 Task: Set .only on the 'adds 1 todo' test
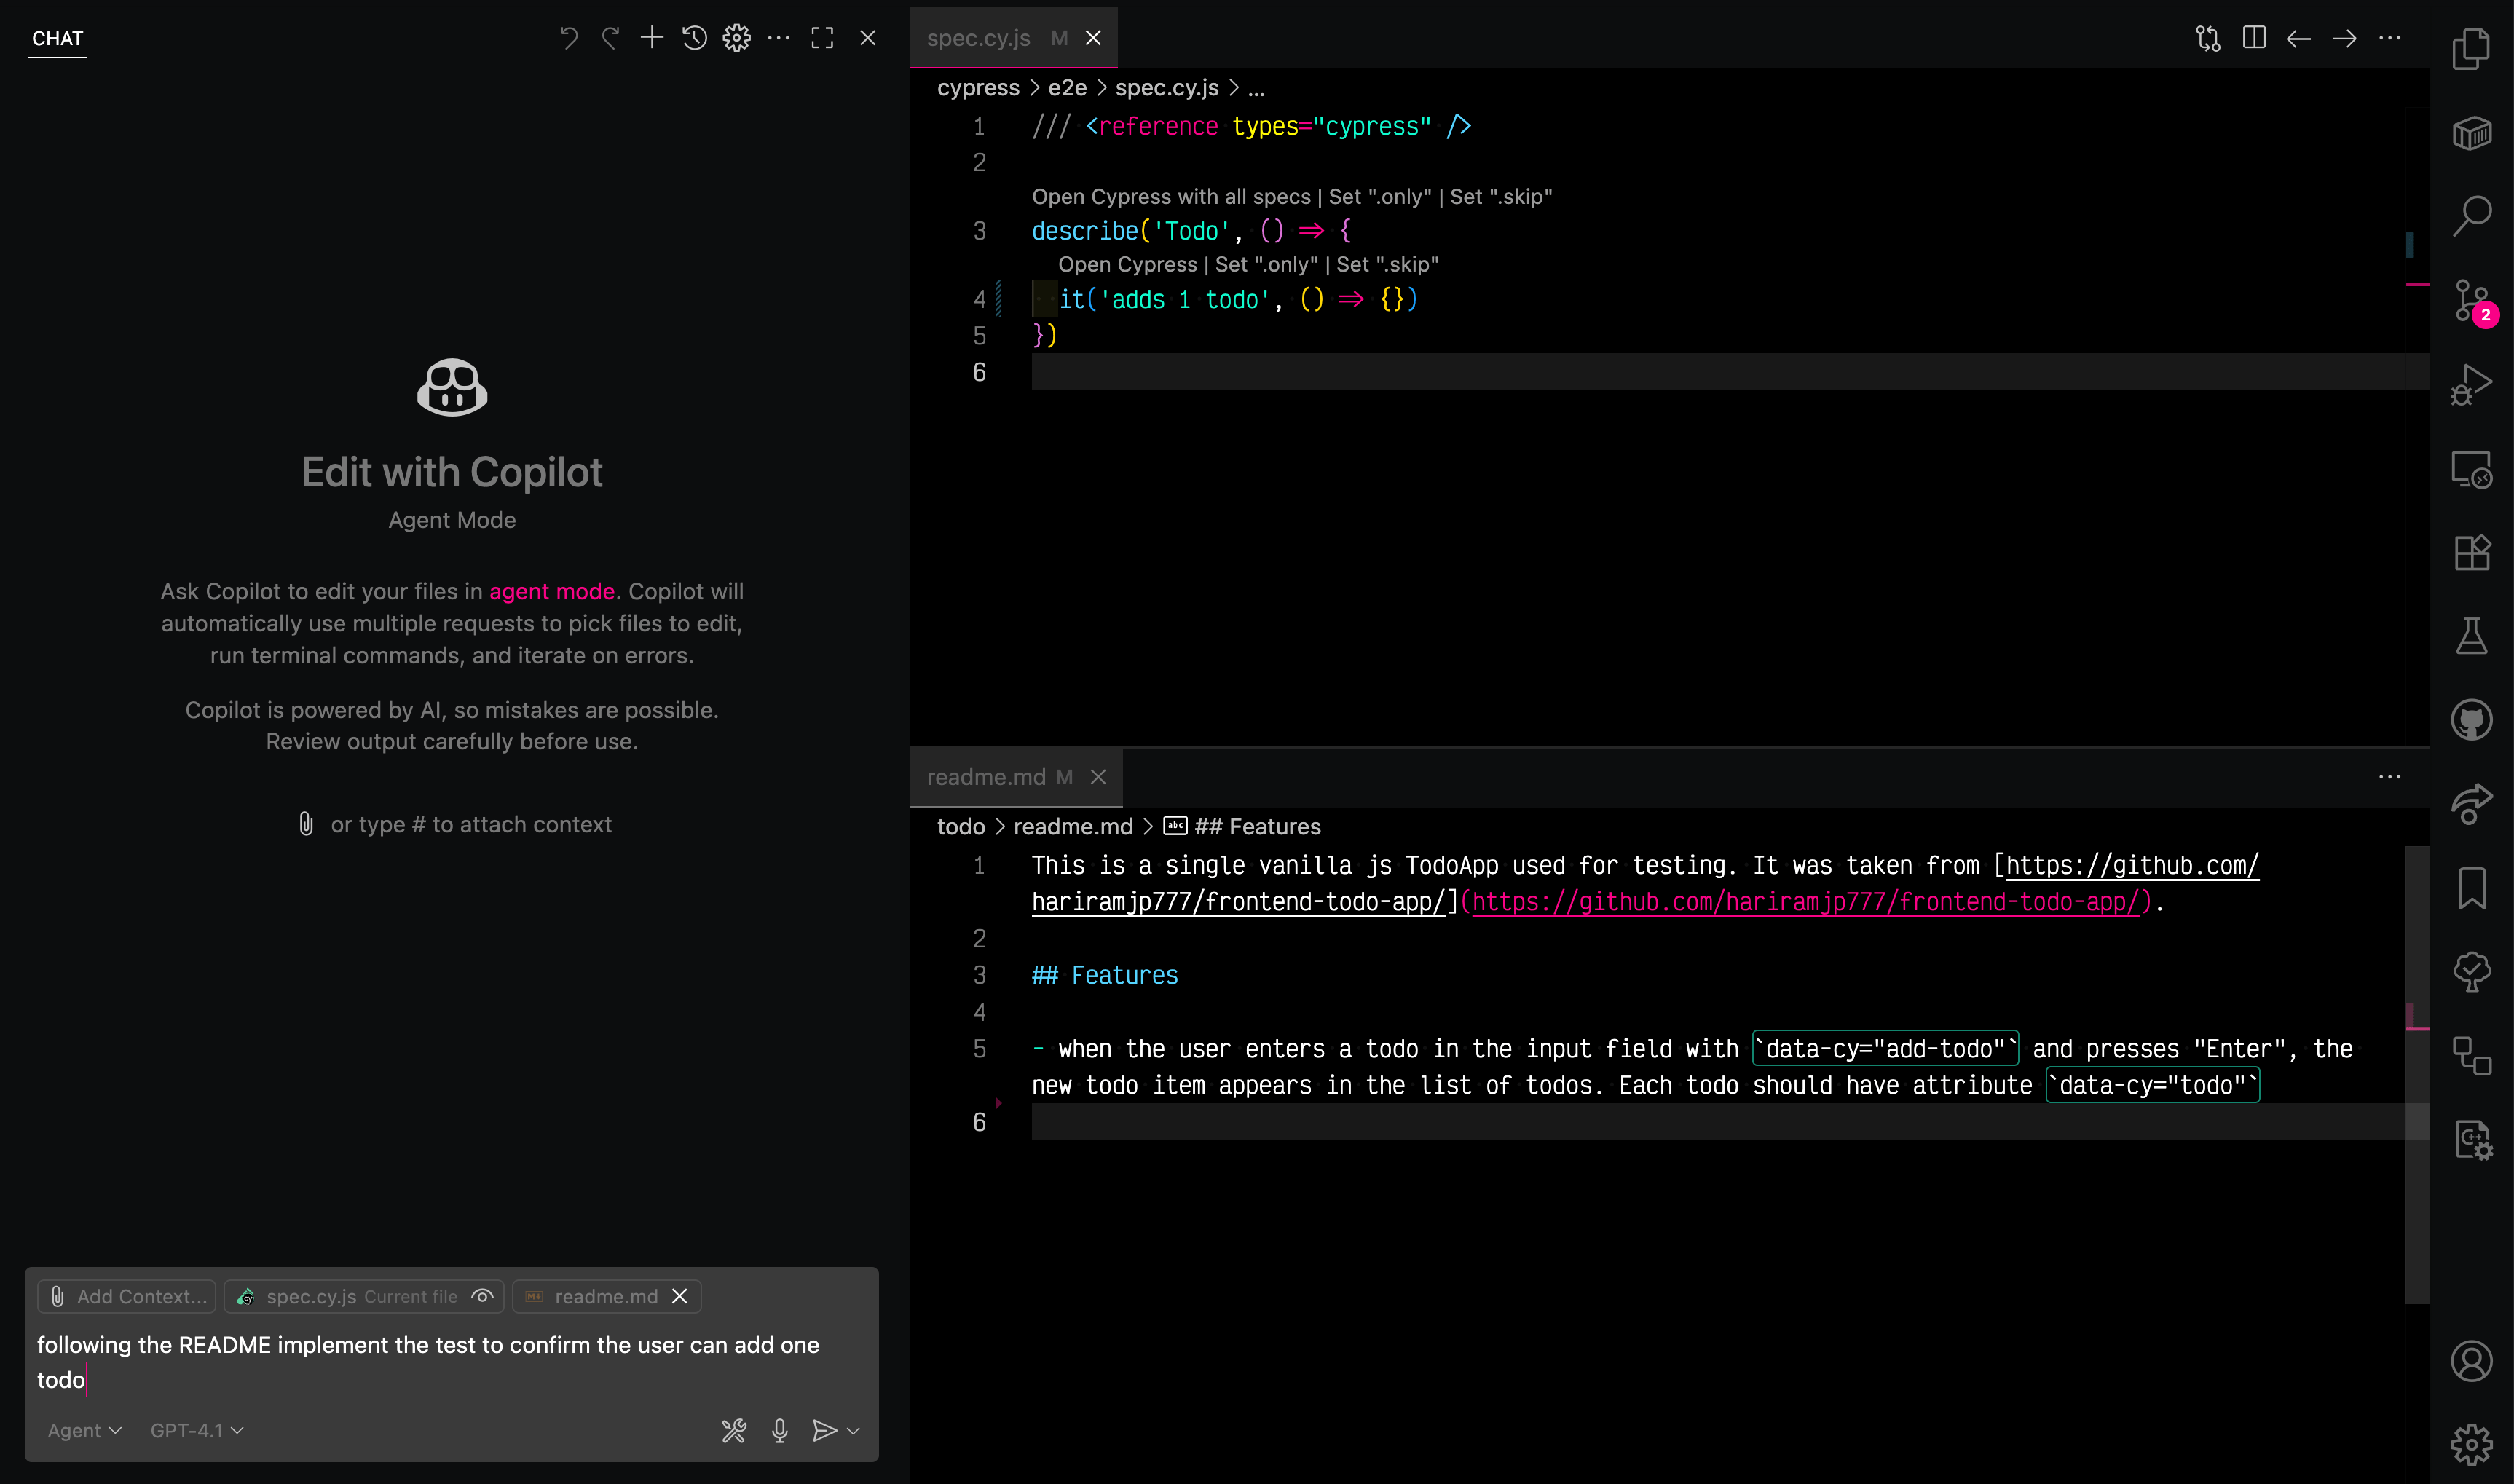coord(1266,265)
